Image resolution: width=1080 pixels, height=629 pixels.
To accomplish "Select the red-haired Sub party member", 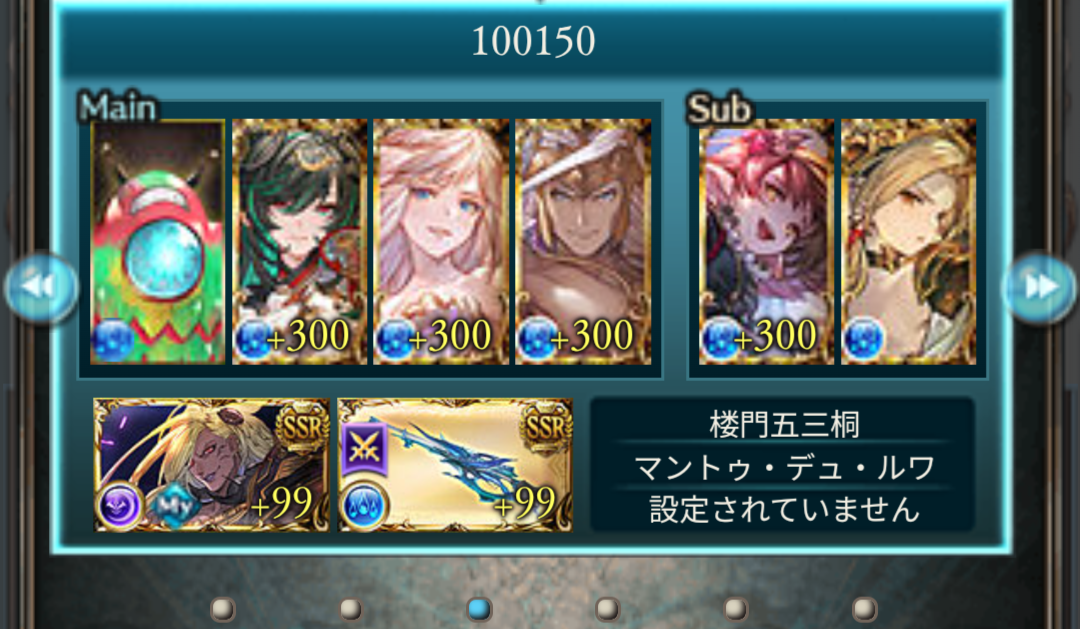I will (766, 242).
